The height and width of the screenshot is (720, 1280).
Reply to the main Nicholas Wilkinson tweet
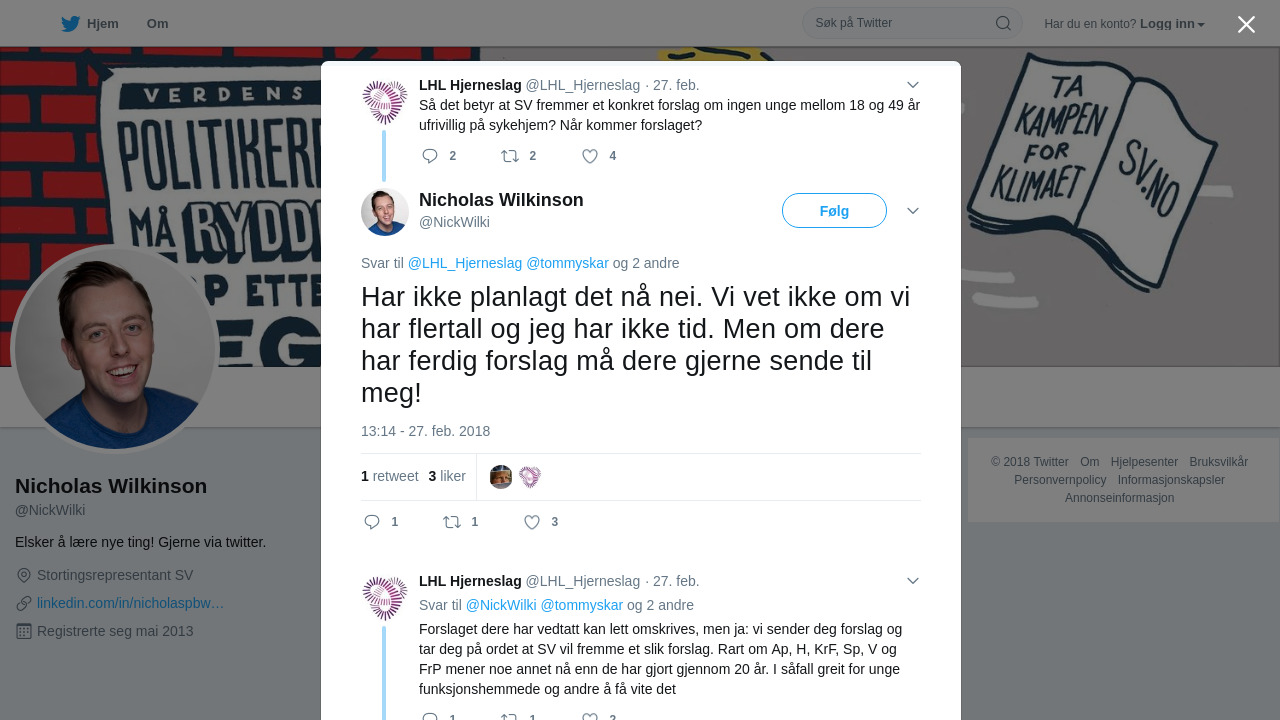pos(372,522)
